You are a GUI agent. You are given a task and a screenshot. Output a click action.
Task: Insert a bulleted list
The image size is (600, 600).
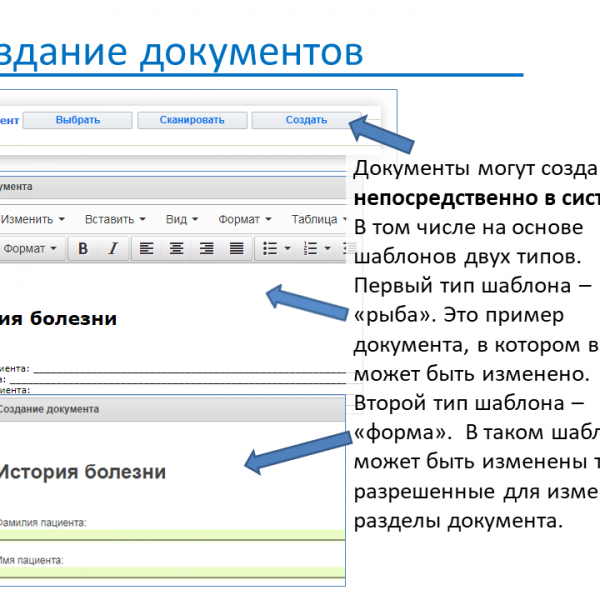click(x=268, y=248)
